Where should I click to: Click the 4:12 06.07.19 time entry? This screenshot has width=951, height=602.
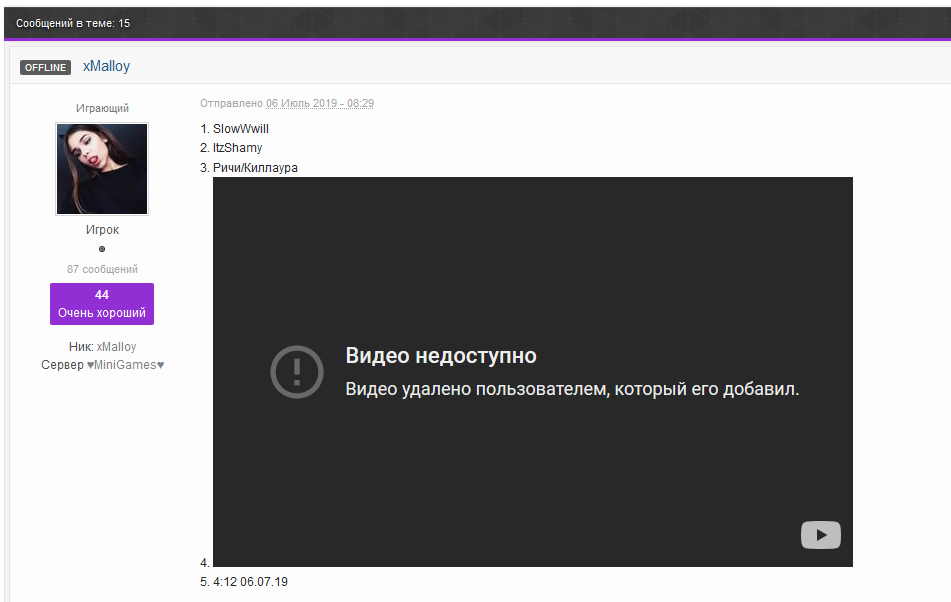pyautogui.click(x=250, y=582)
